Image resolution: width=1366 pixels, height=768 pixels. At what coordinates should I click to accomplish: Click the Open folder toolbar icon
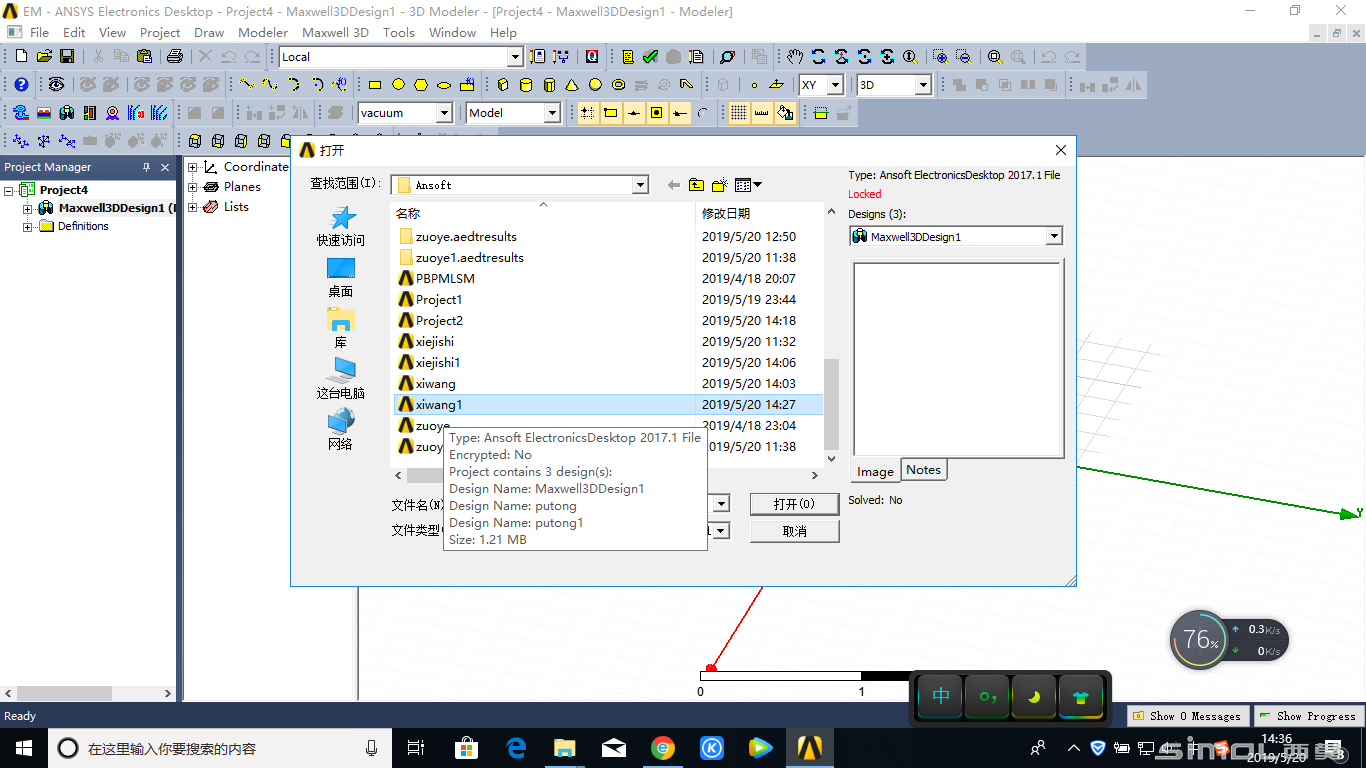pyautogui.click(x=44, y=57)
